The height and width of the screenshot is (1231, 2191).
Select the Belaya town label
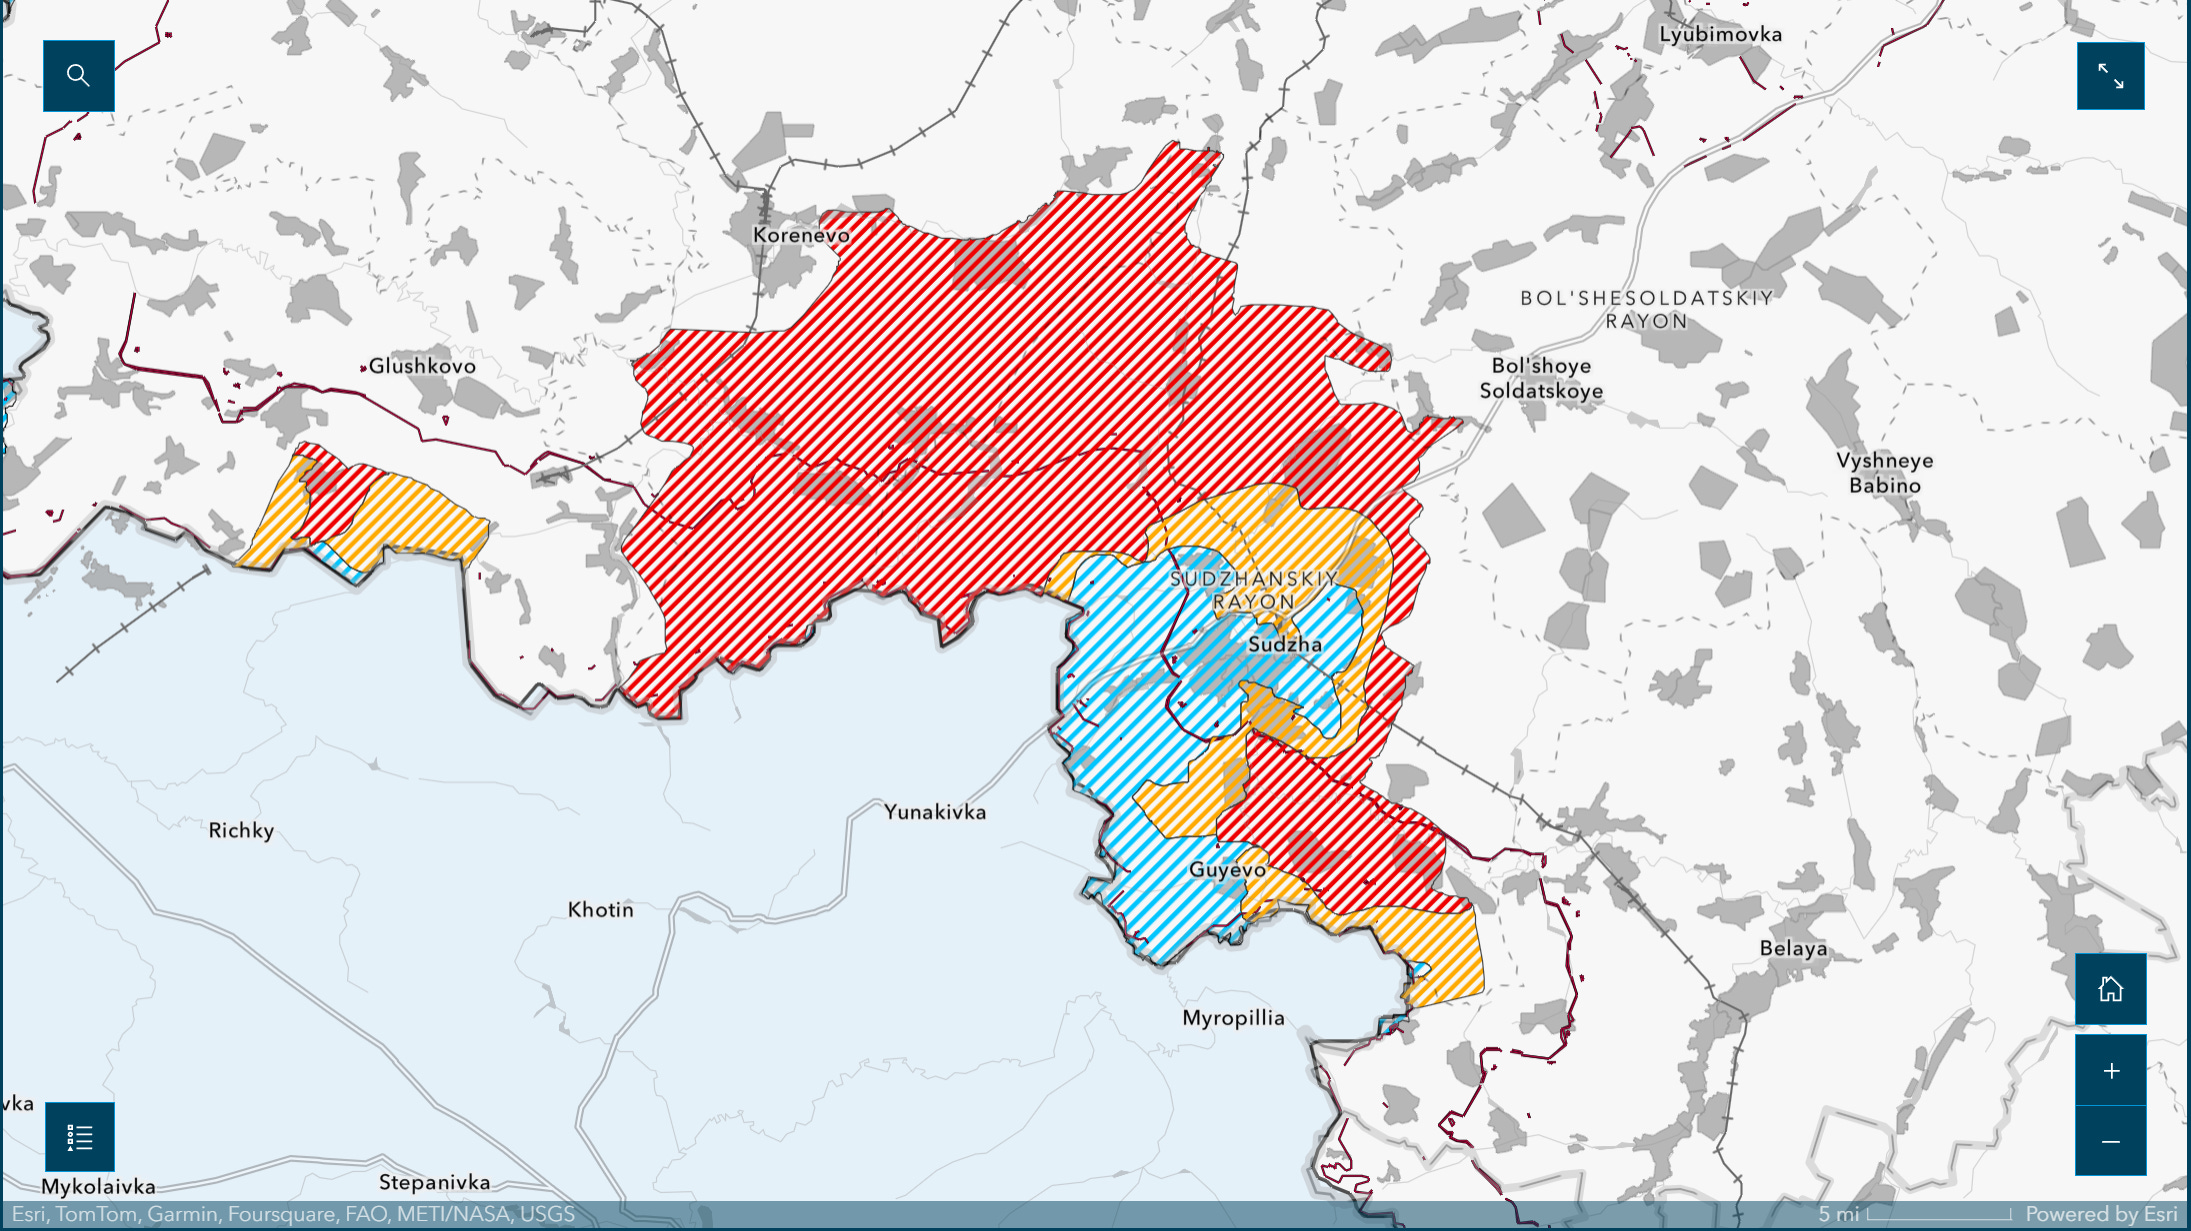pos(1793,948)
